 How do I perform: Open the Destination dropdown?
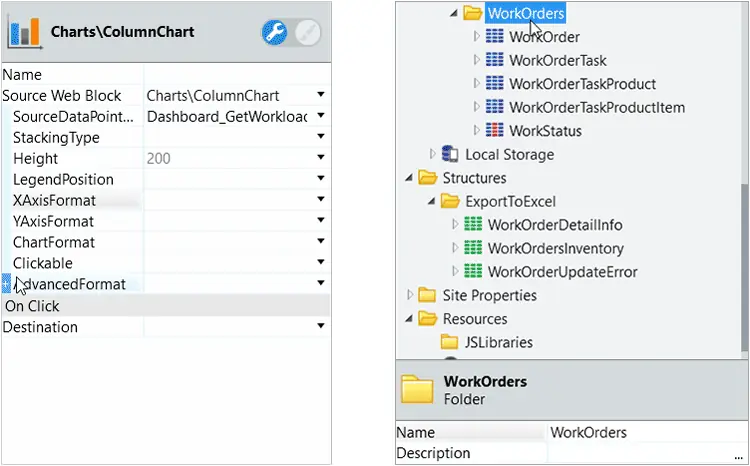(321, 326)
